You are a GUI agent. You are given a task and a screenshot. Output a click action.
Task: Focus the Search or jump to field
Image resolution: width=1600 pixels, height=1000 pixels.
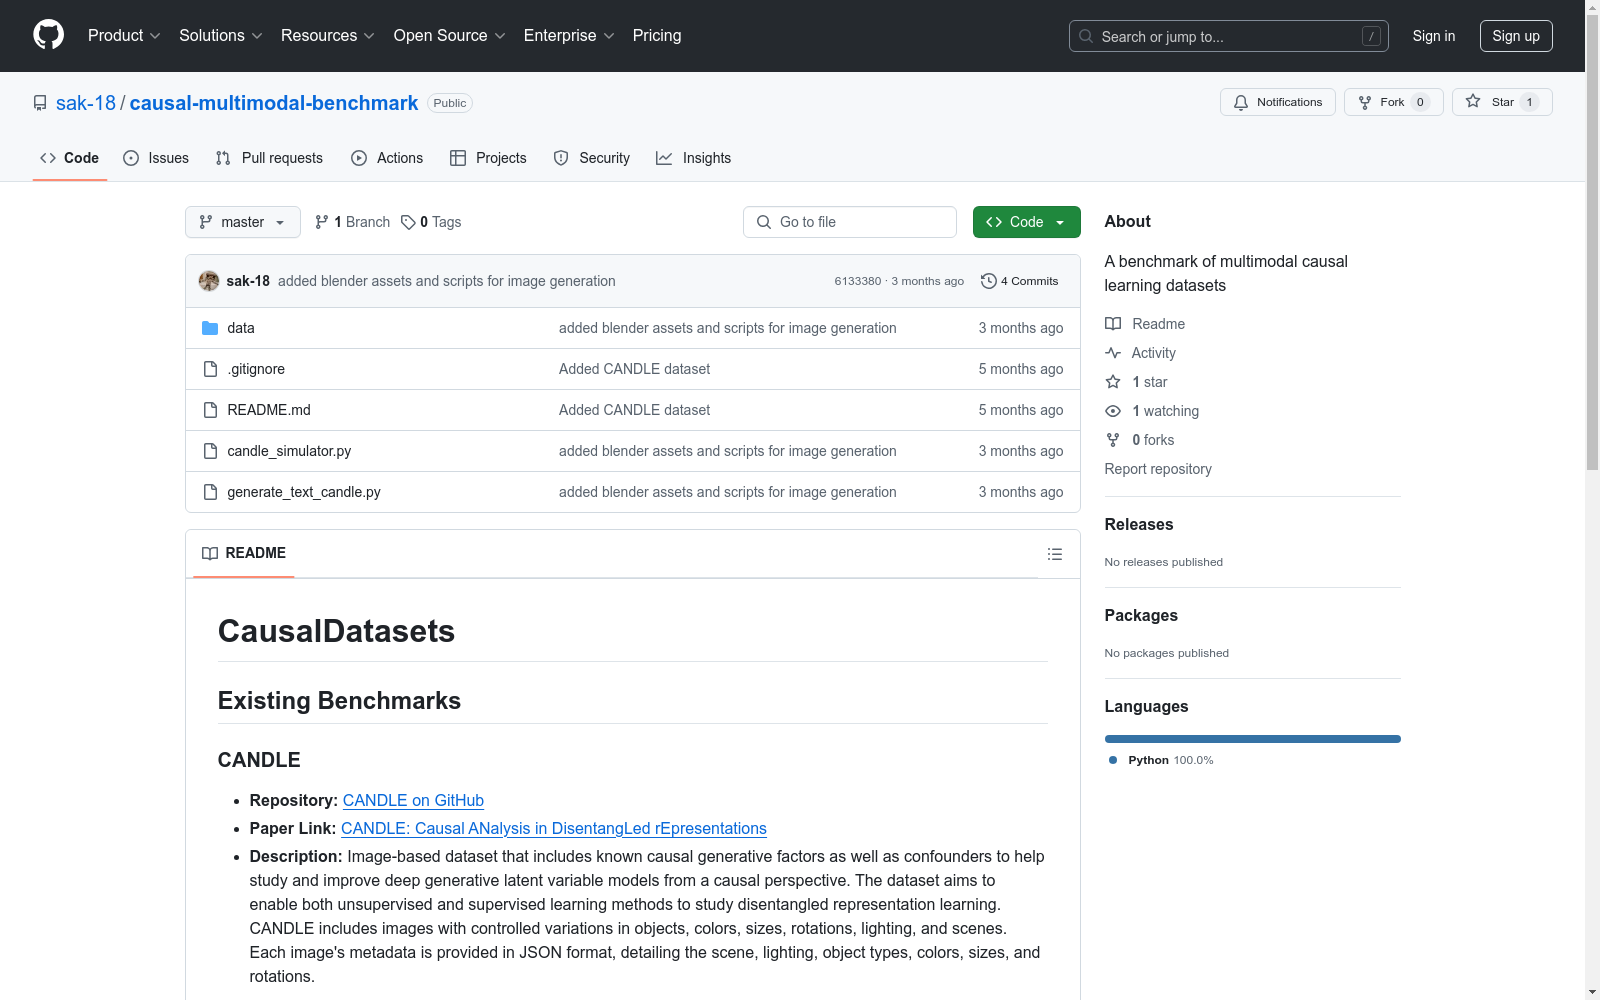[1228, 36]
